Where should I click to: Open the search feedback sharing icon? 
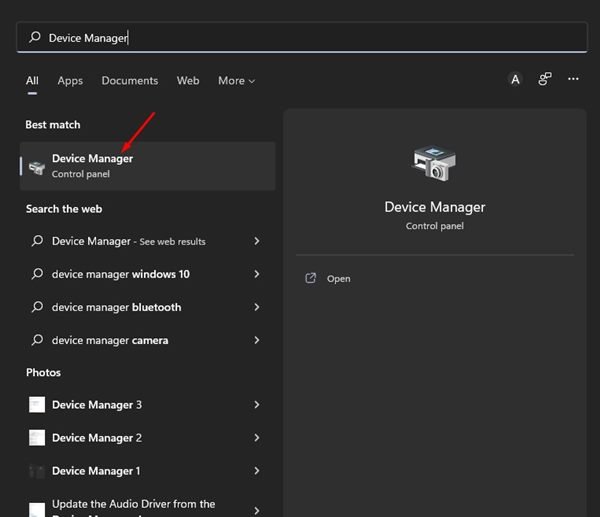(x=545, y=80)
